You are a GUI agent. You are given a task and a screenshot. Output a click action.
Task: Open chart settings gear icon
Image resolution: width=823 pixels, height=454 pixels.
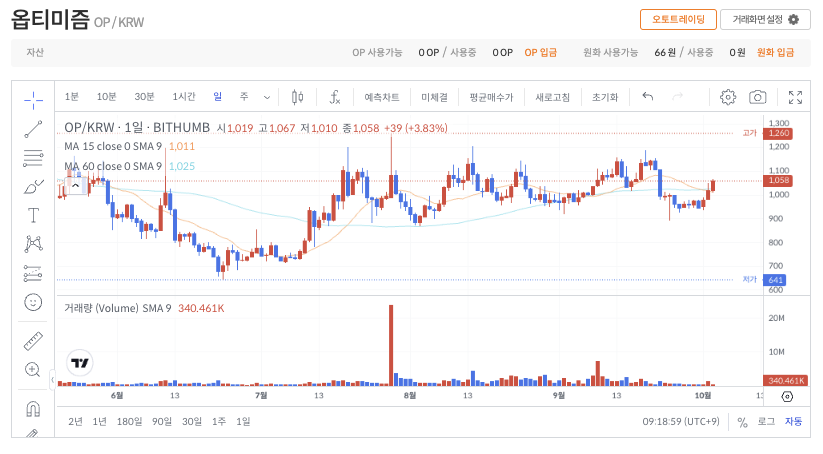tap(728, 97)
